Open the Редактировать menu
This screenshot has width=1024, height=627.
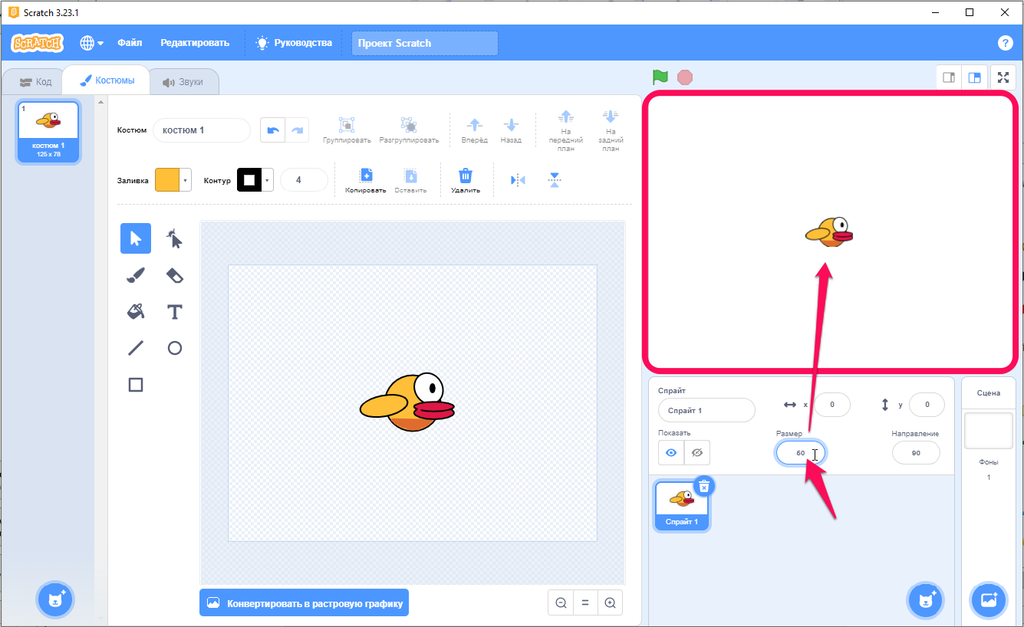195,43
